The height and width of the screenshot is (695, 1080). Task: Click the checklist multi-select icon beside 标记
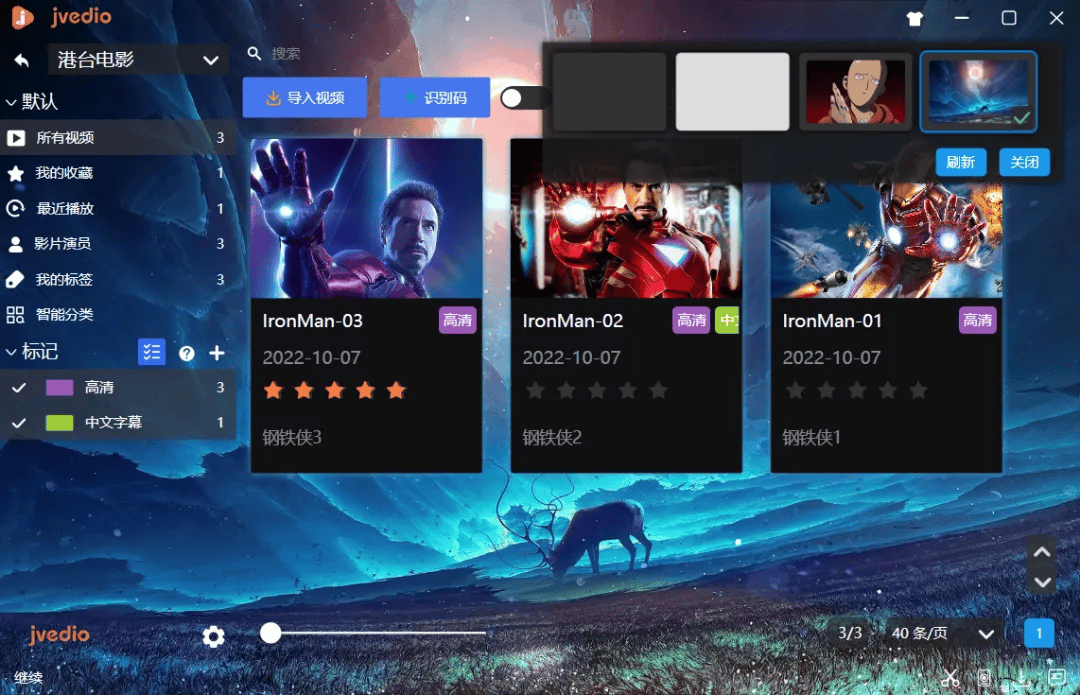(x=151, y=352)
